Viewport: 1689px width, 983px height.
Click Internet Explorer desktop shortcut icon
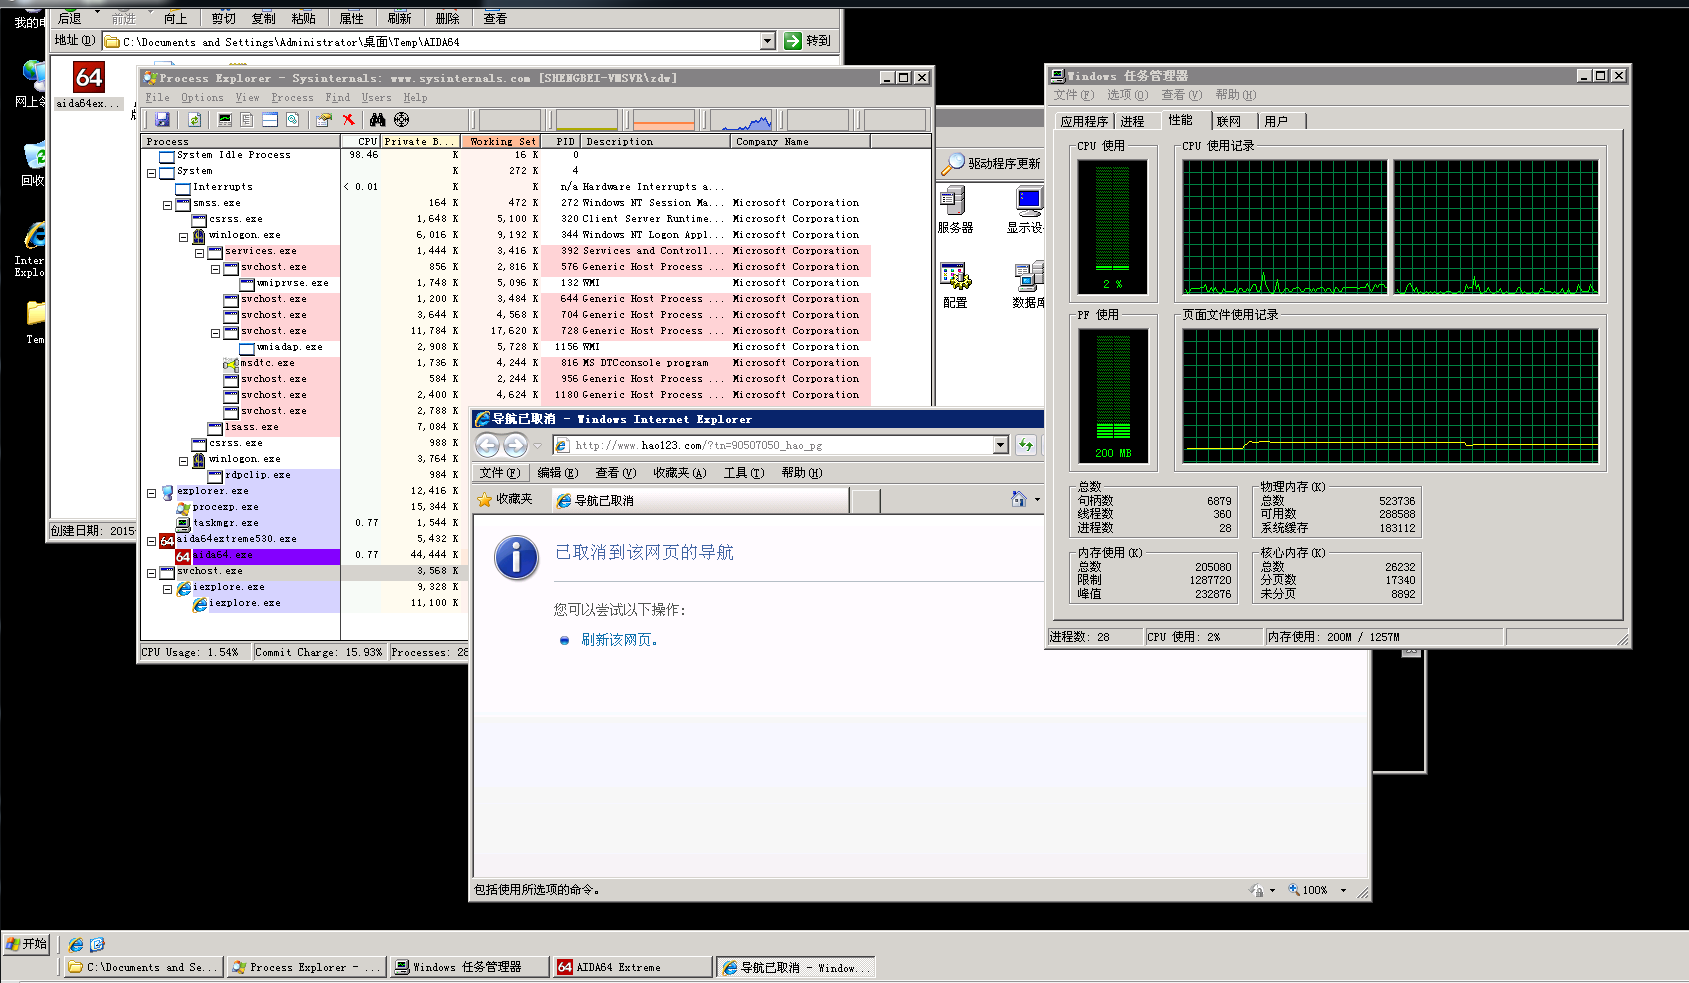pos(34,248)
